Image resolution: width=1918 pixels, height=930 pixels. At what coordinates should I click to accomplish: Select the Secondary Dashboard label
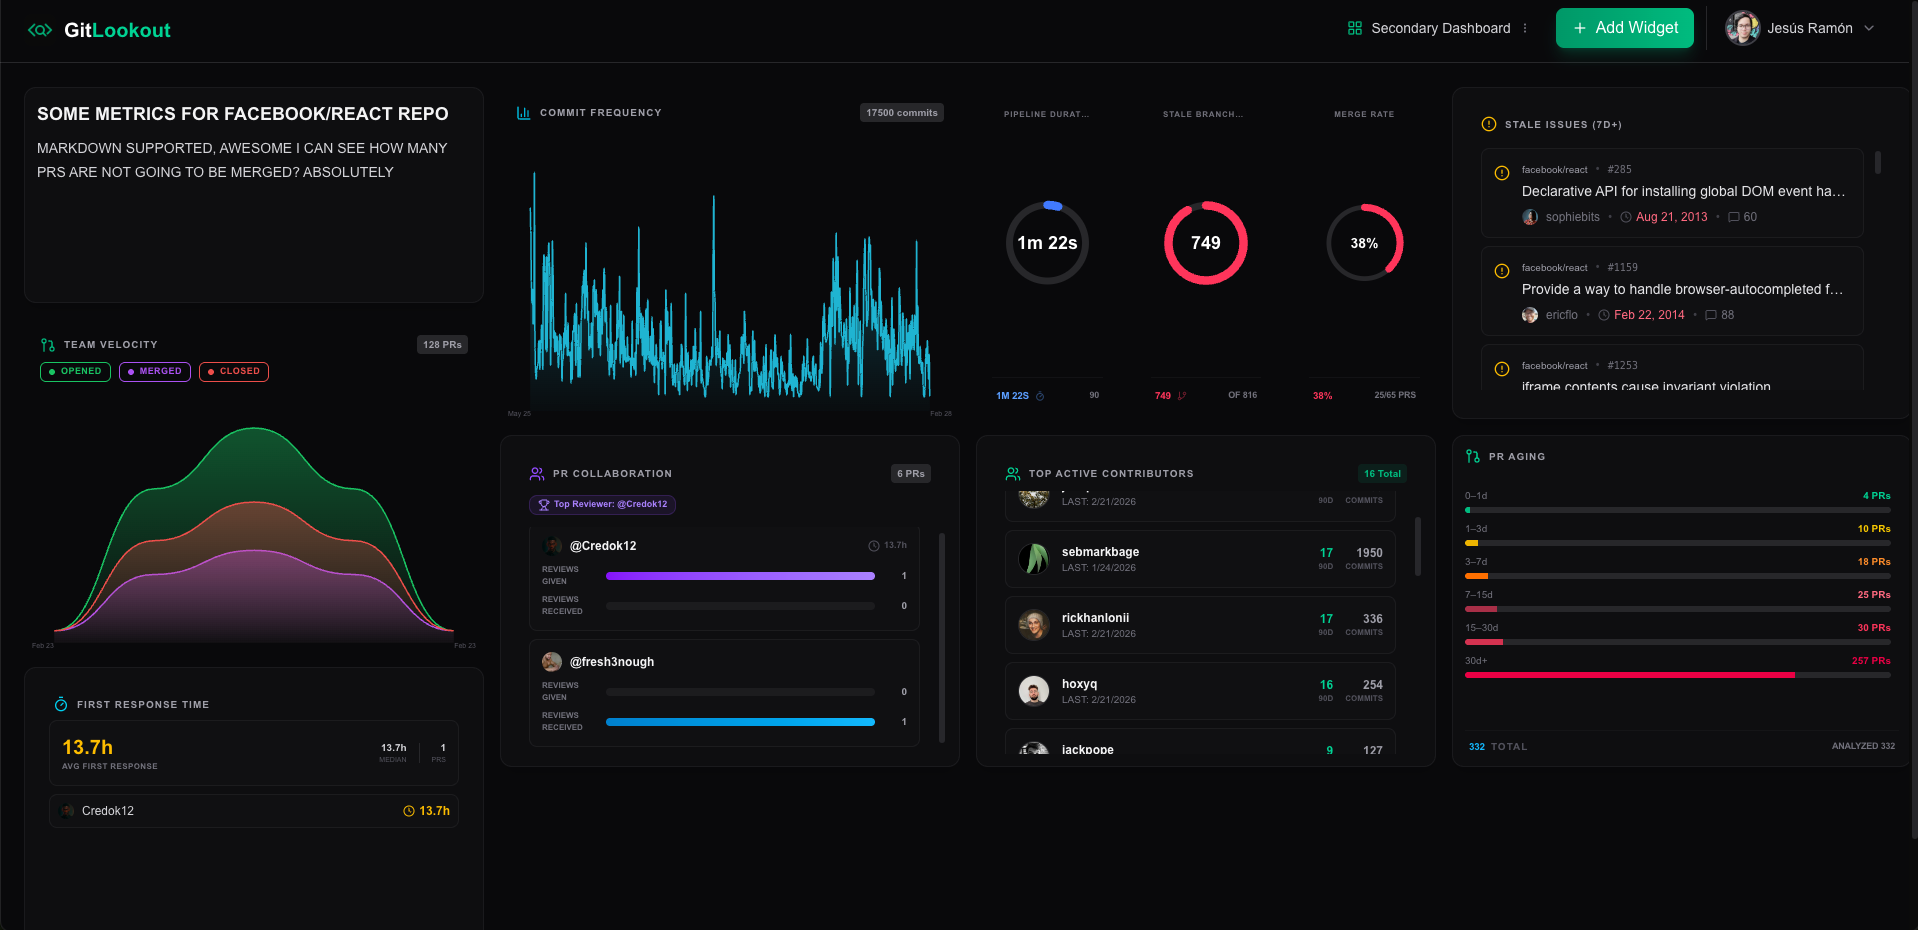1441,28
